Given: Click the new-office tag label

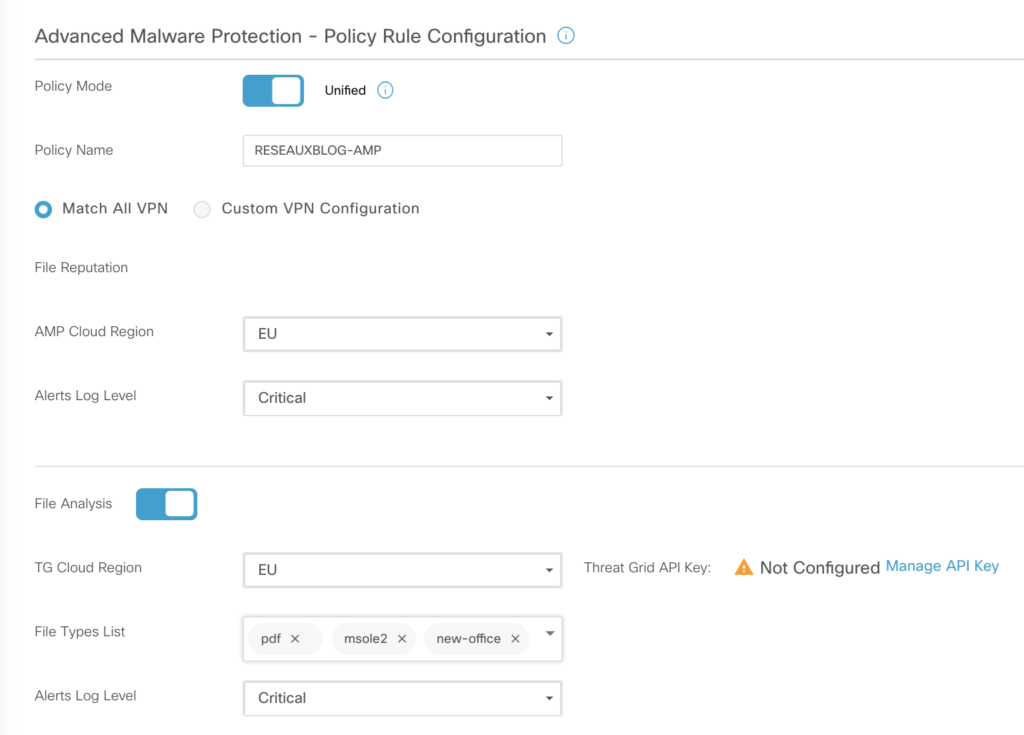Looking at the screenshot, I should [x=468, y=639].
